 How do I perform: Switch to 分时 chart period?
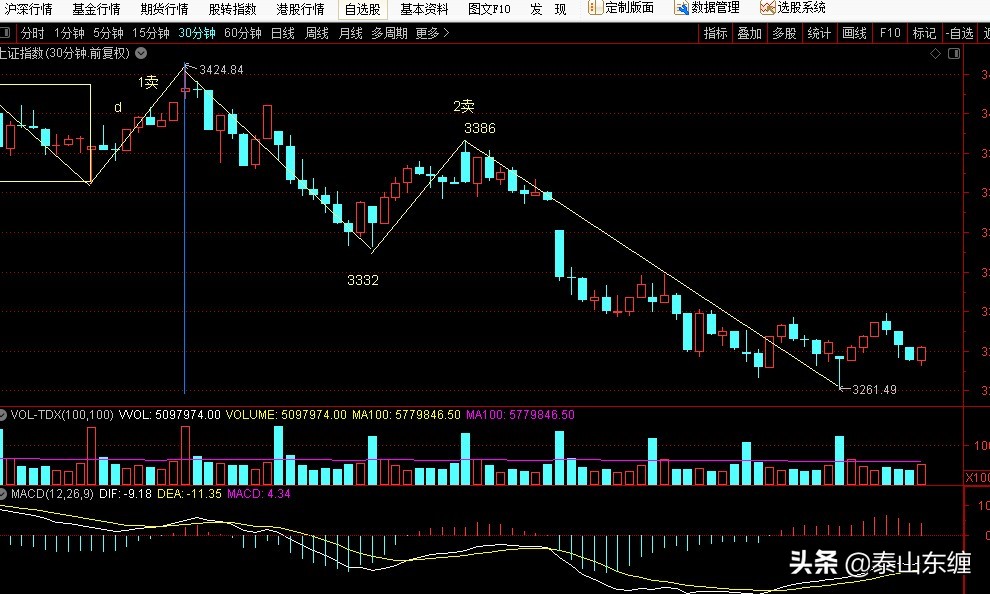click(32, 33)
